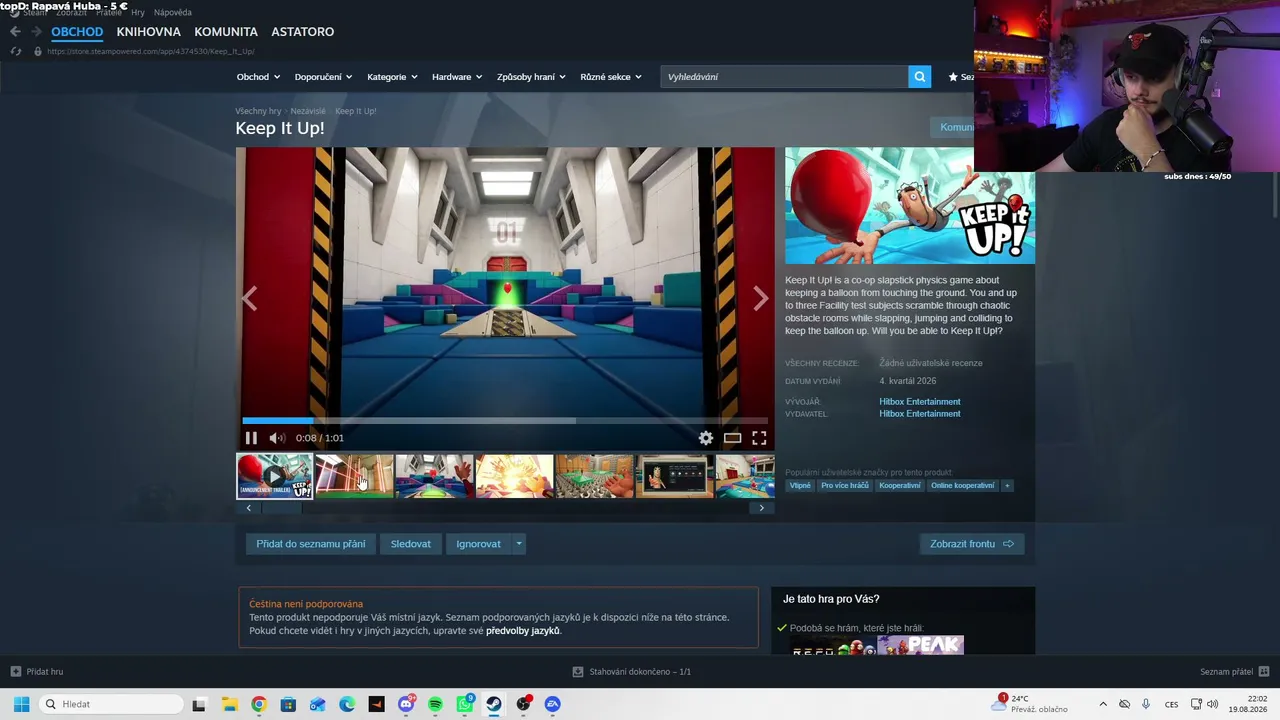Screen dimensions: 1280x720
Task: Open the předvolby jazyků link
Action: click(x=523, y=631)
